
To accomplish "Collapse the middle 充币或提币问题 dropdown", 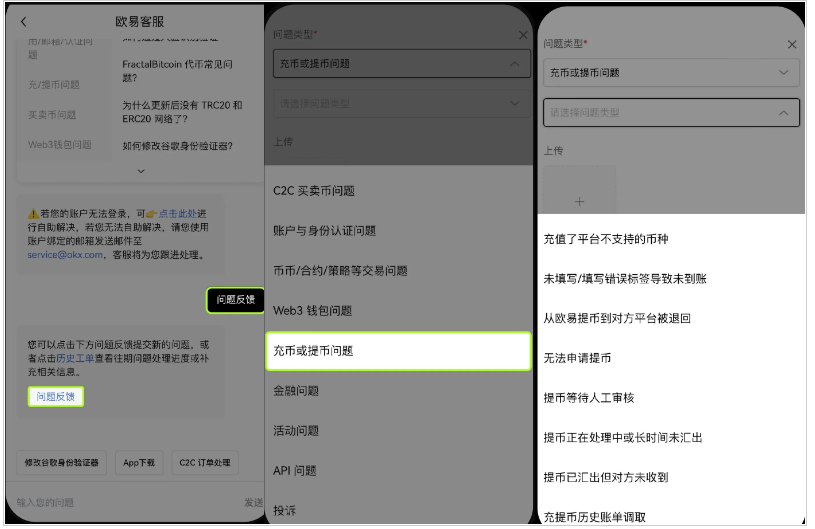I will [x=402, y=63].
